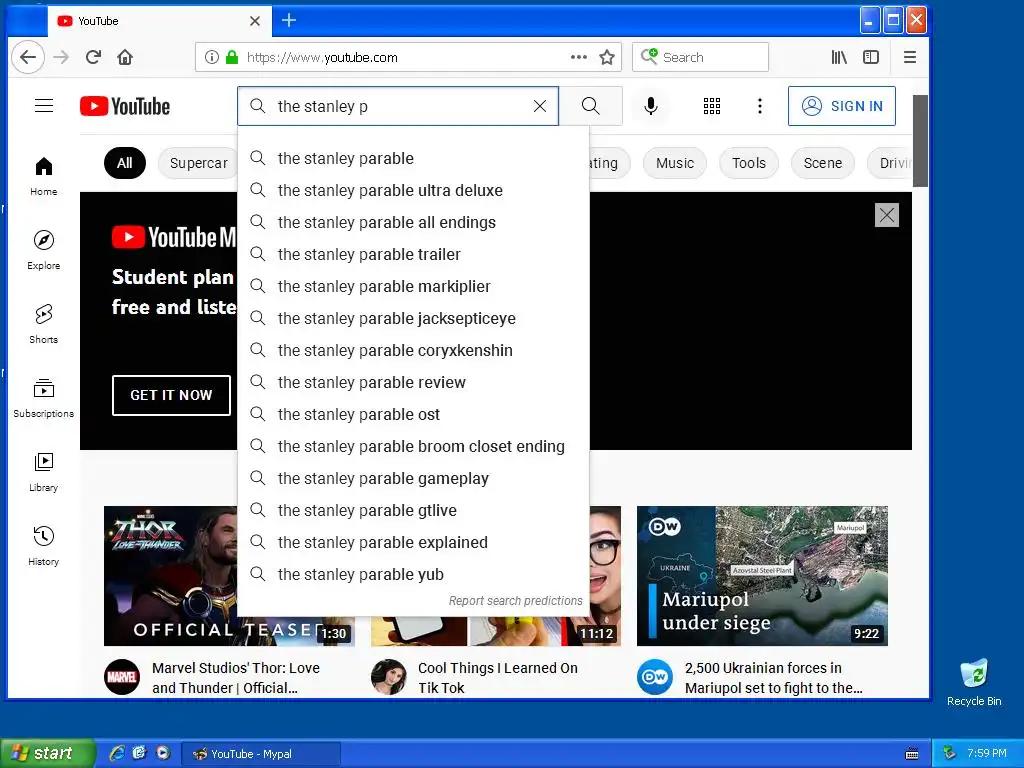The image size is (1024, 768).
Task: Select suggestion 'the stanley parable trailer'
Action: [x=413, y=255]
